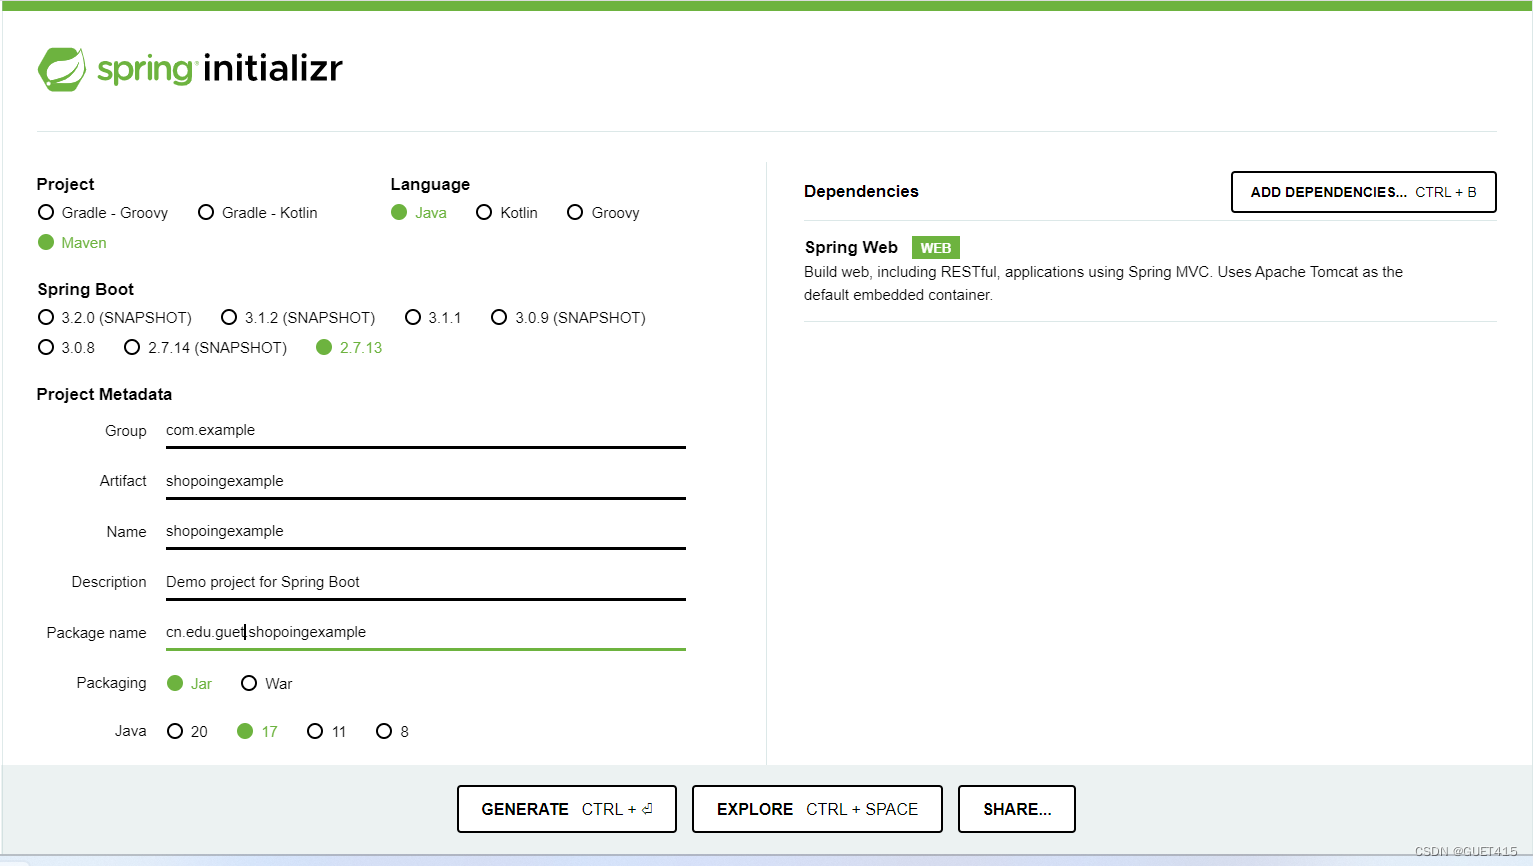
Task: Edit the Description input field
Action: (426, 583)
